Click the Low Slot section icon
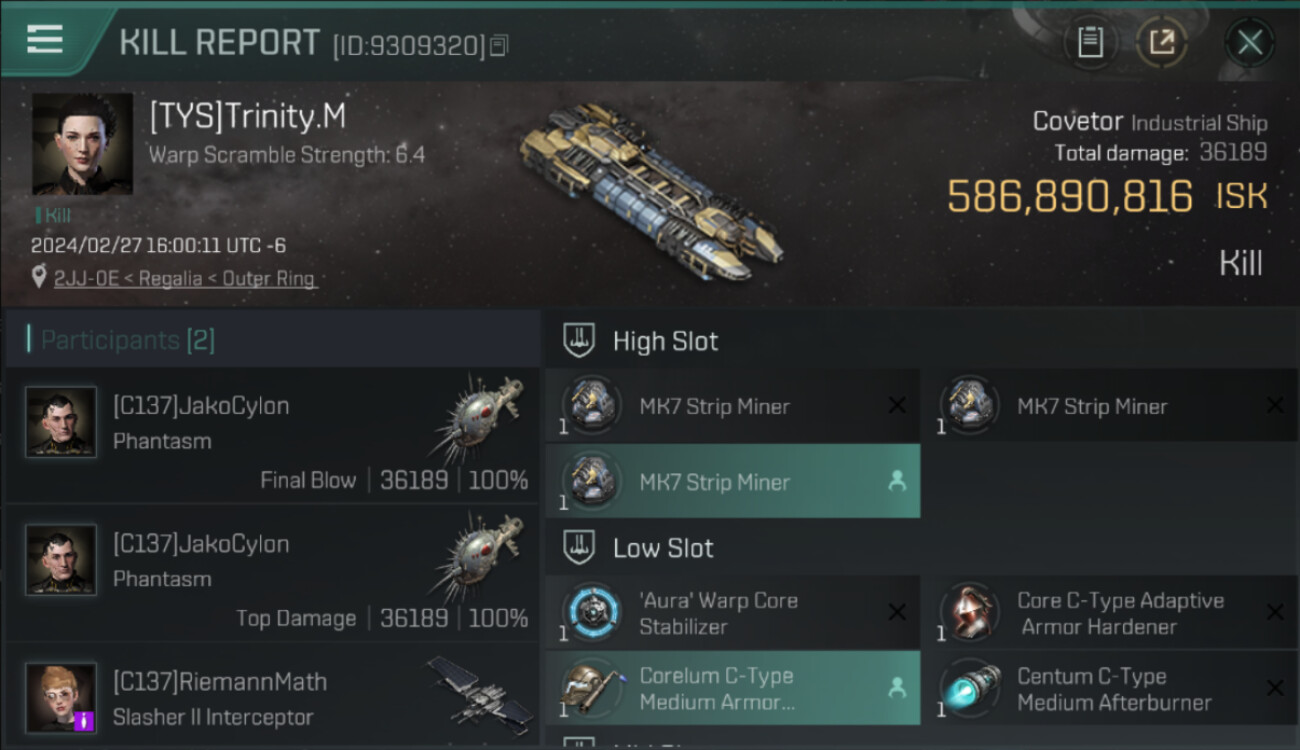The width and height of the screenshot is (1300, 750). 578,547
